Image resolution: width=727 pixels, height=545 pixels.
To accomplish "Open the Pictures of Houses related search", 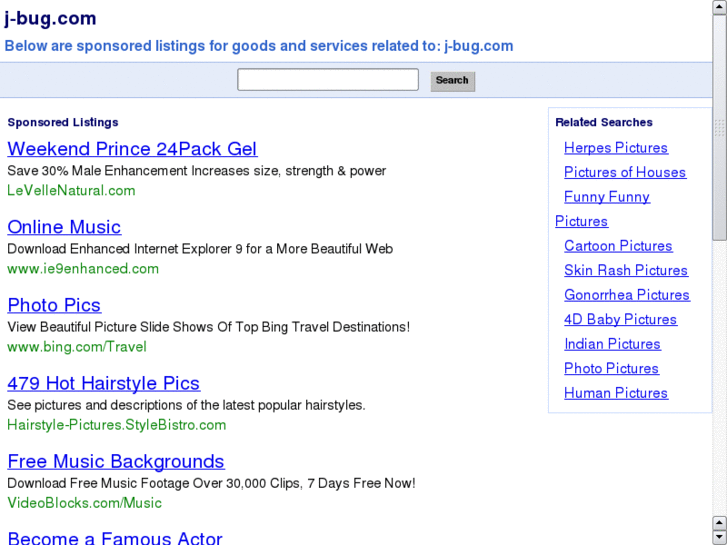I will (625, 172).
